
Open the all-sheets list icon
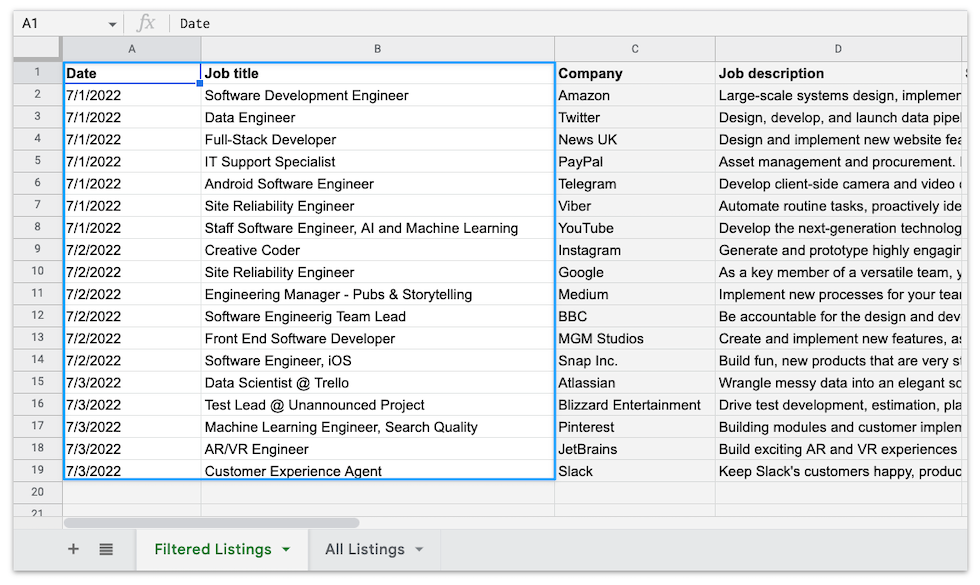(x=106, y=549)
